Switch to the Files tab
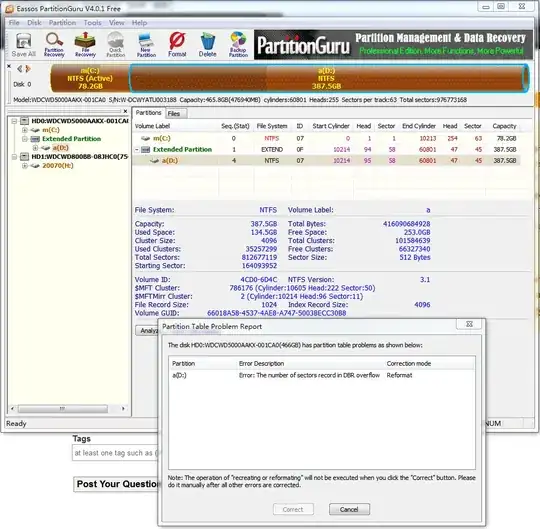This screenshot has height=529, width=540. [175, 114]
